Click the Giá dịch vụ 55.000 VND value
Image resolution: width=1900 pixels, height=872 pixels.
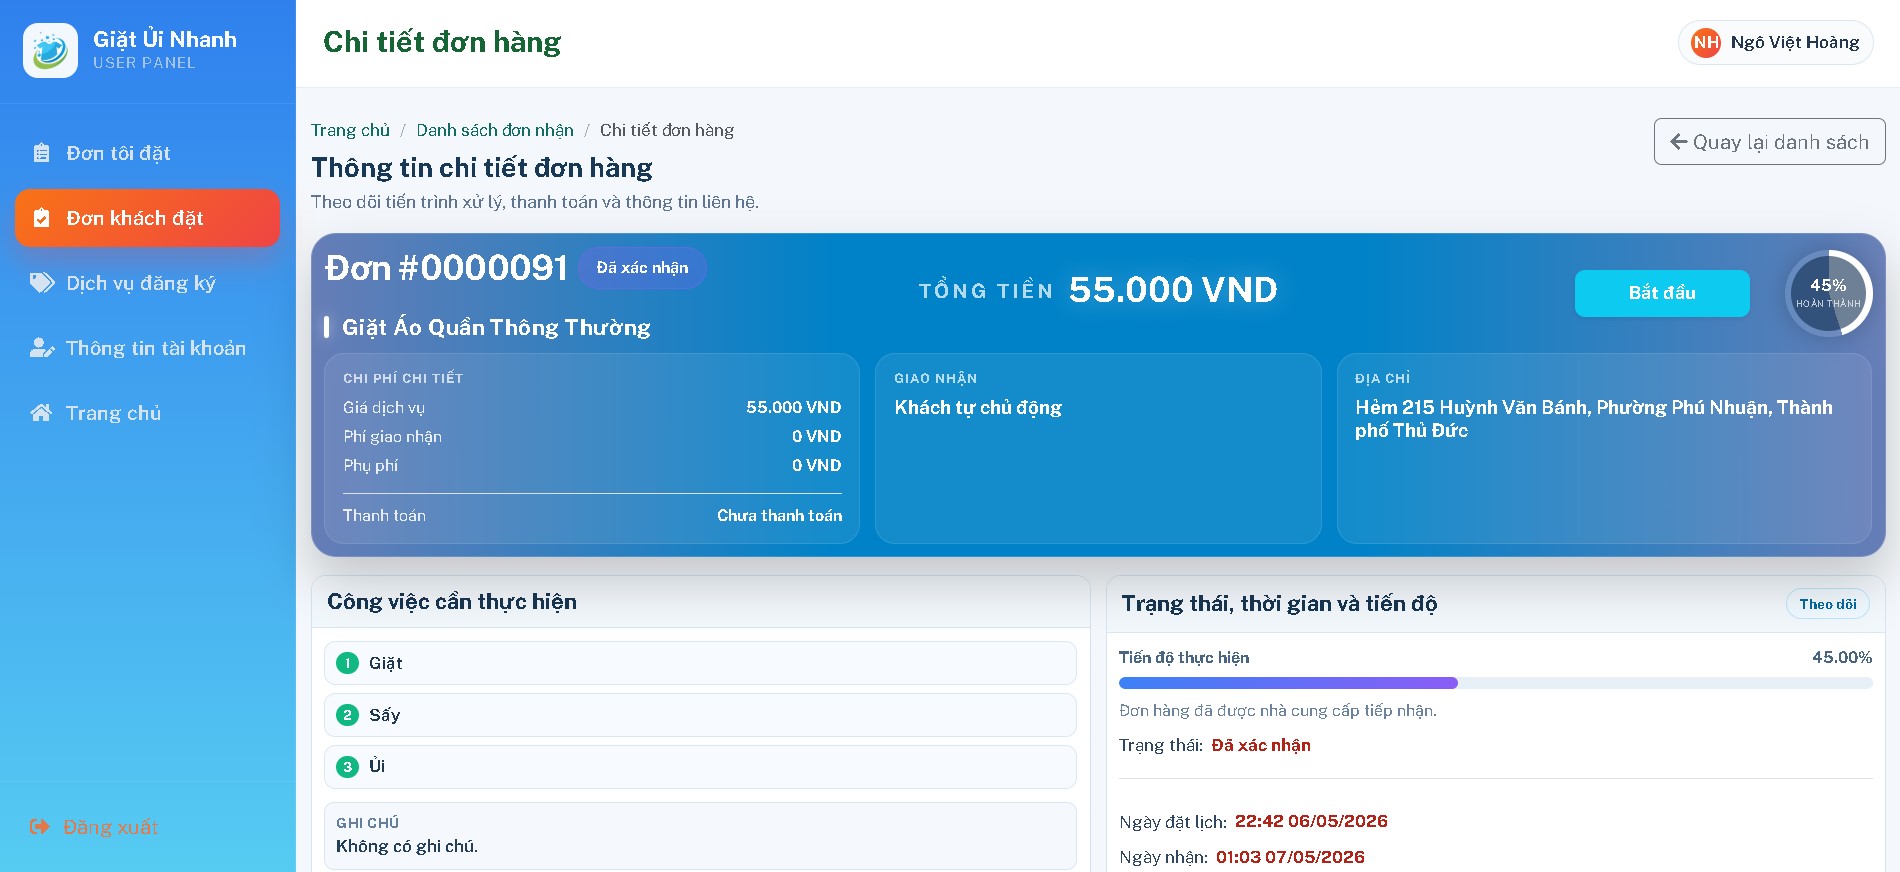[x=793, y=408]
